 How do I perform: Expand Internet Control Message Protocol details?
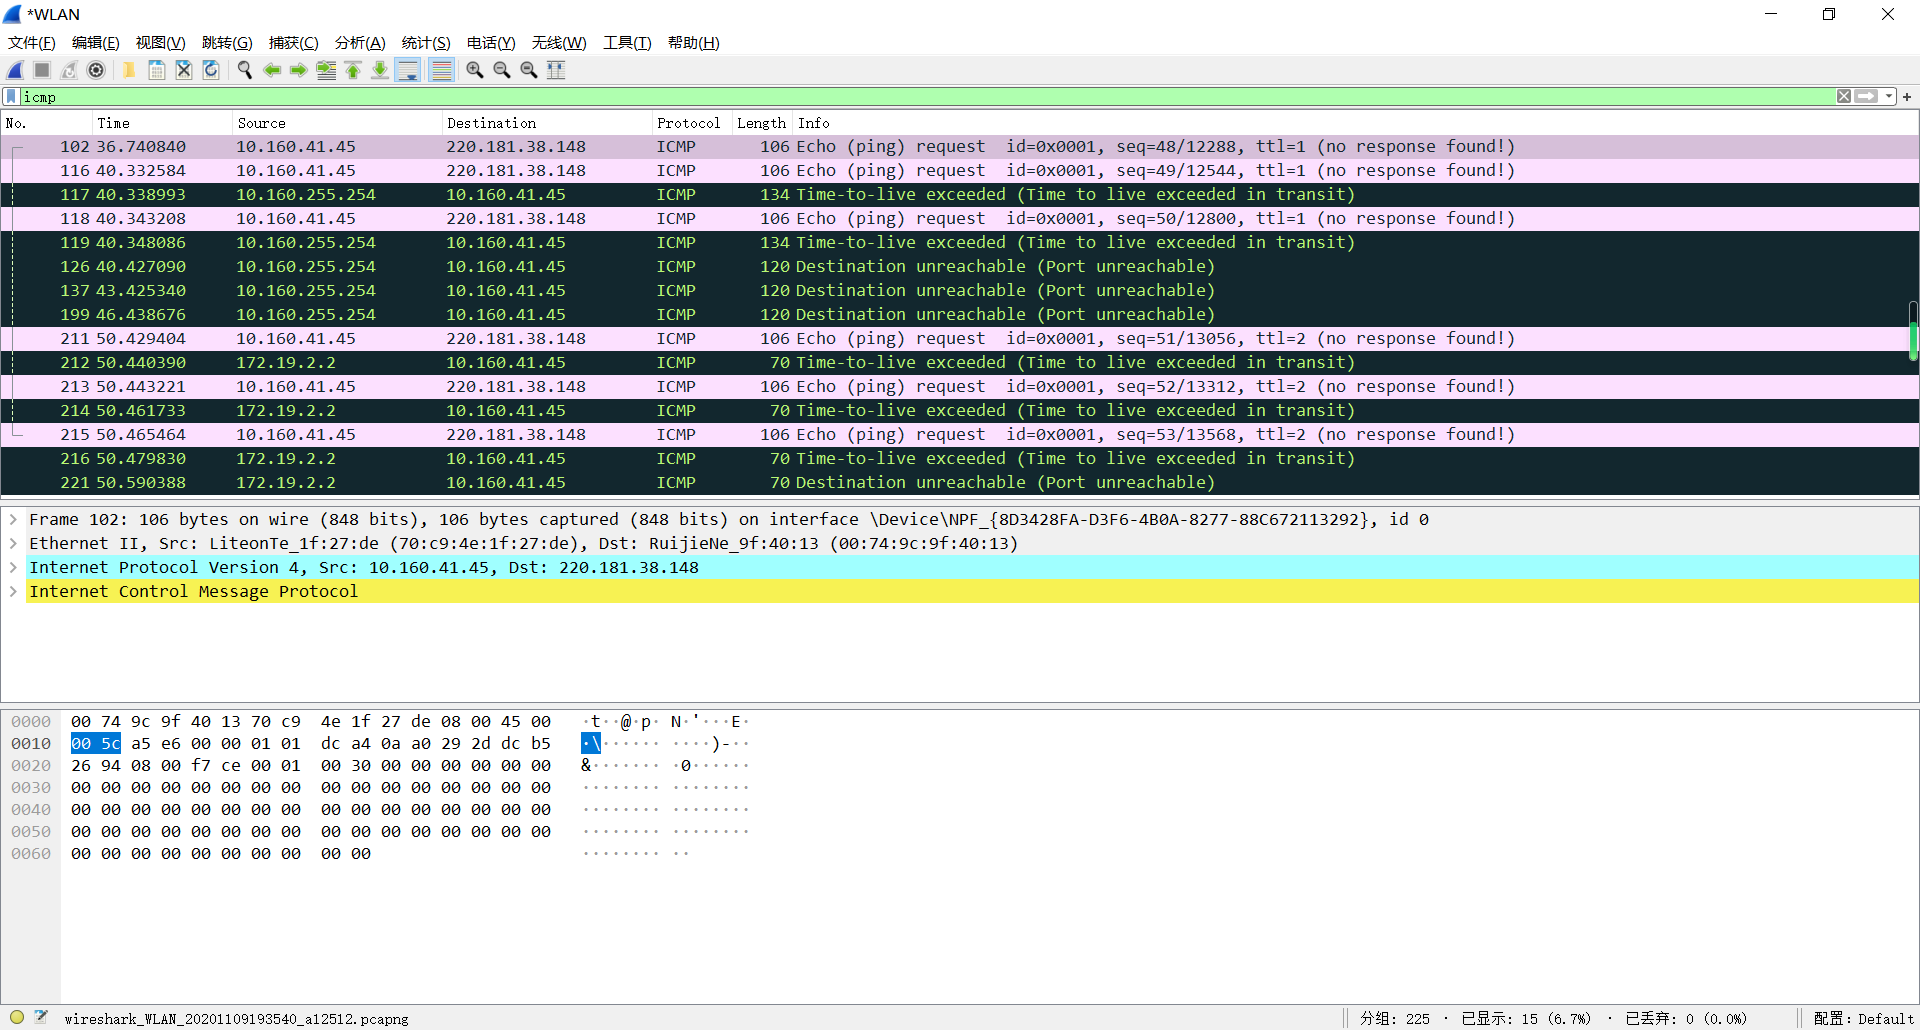[x=13, y=592]
